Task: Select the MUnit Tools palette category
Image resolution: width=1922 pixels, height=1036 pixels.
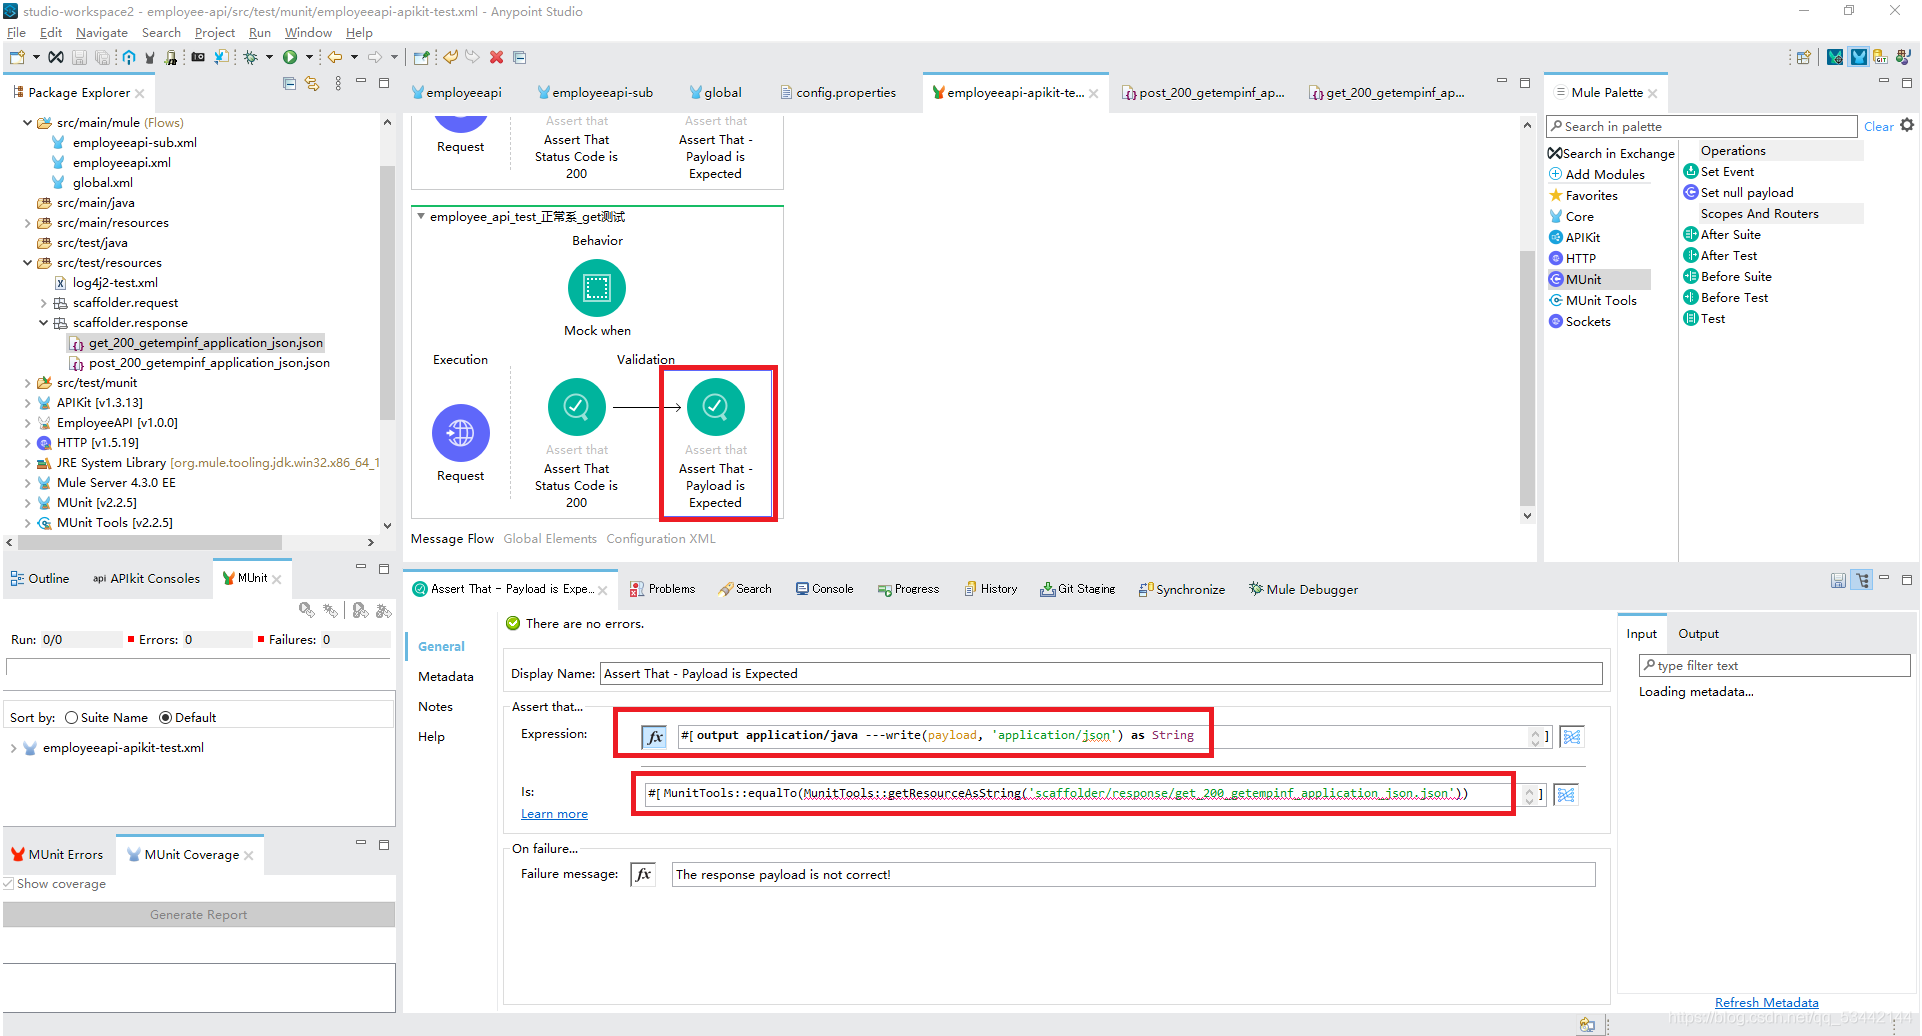Action: pyautogui.click(x=1593, y=300)
